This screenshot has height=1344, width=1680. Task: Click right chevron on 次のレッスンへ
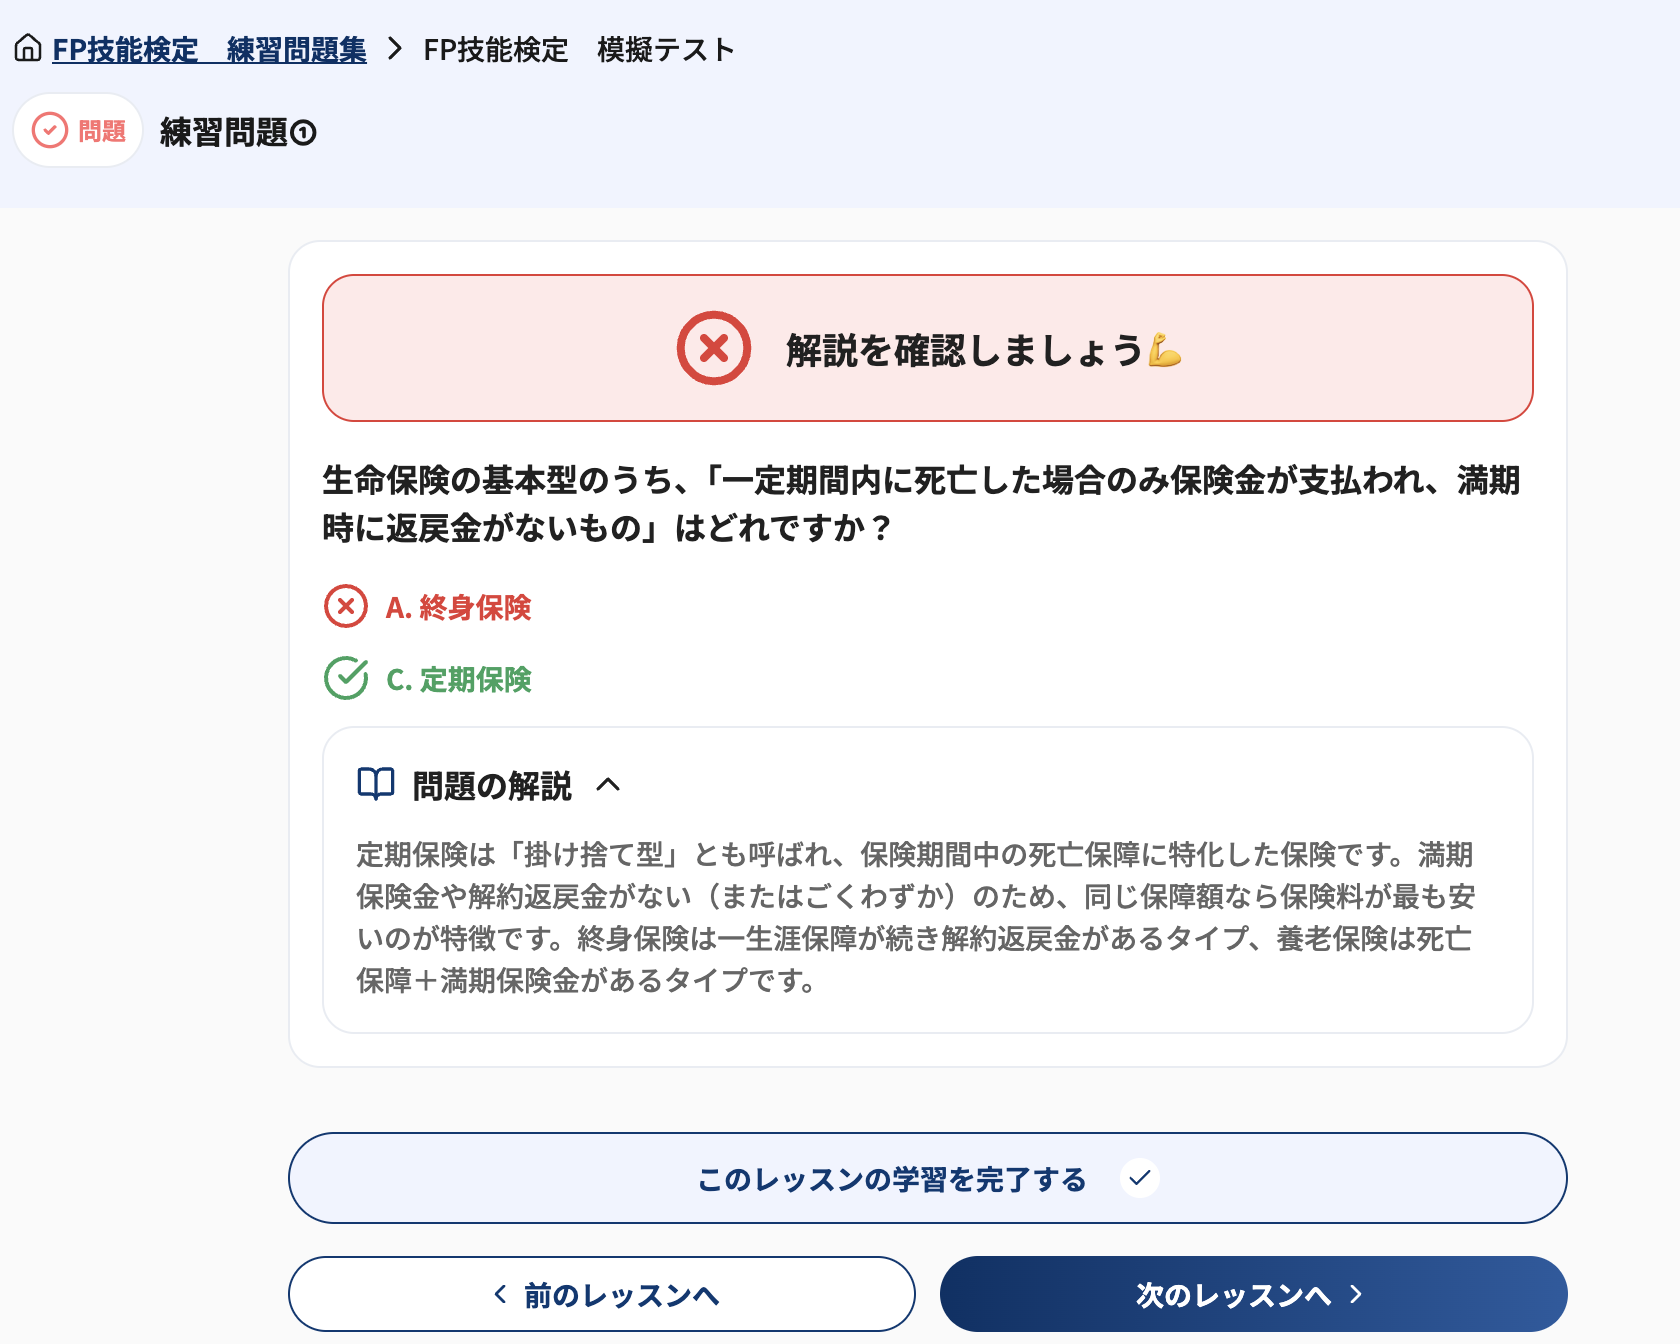pos(1356,1294)
